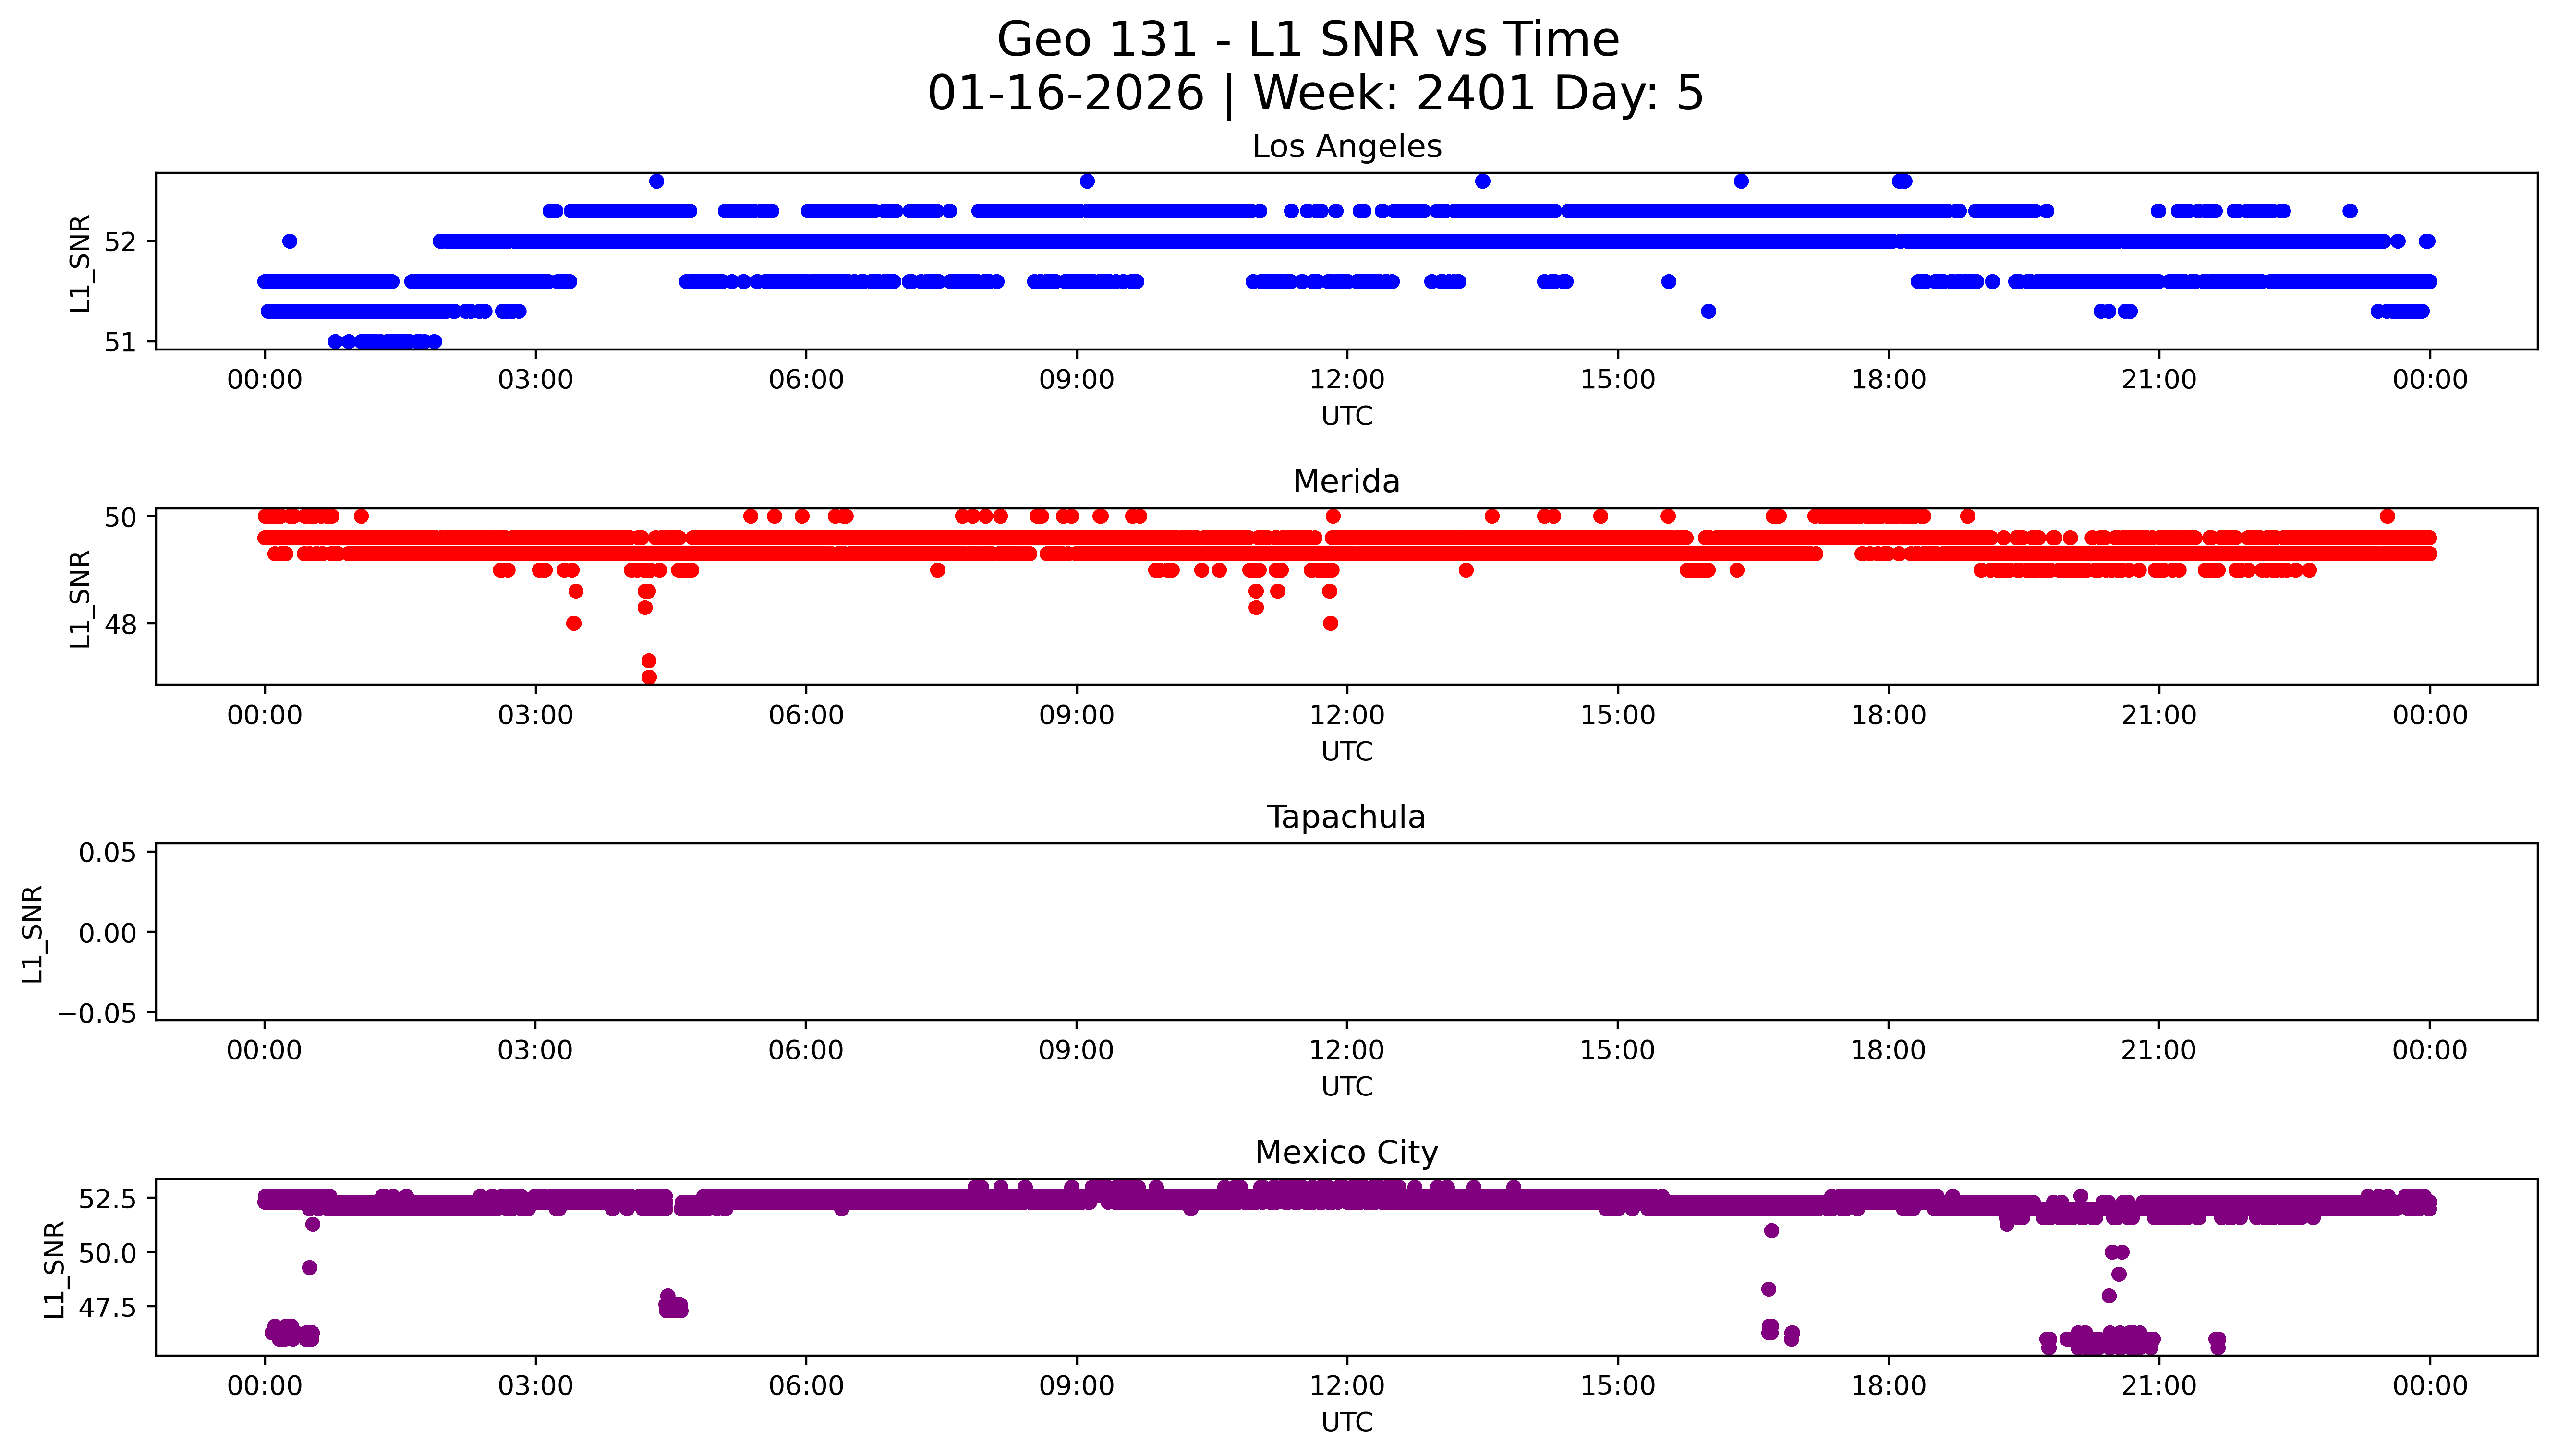This screenshot has height=1456, width=2557.
Task: Click the 48 y-tick label on the Merida plot
Action: click(x=120, y=625)
